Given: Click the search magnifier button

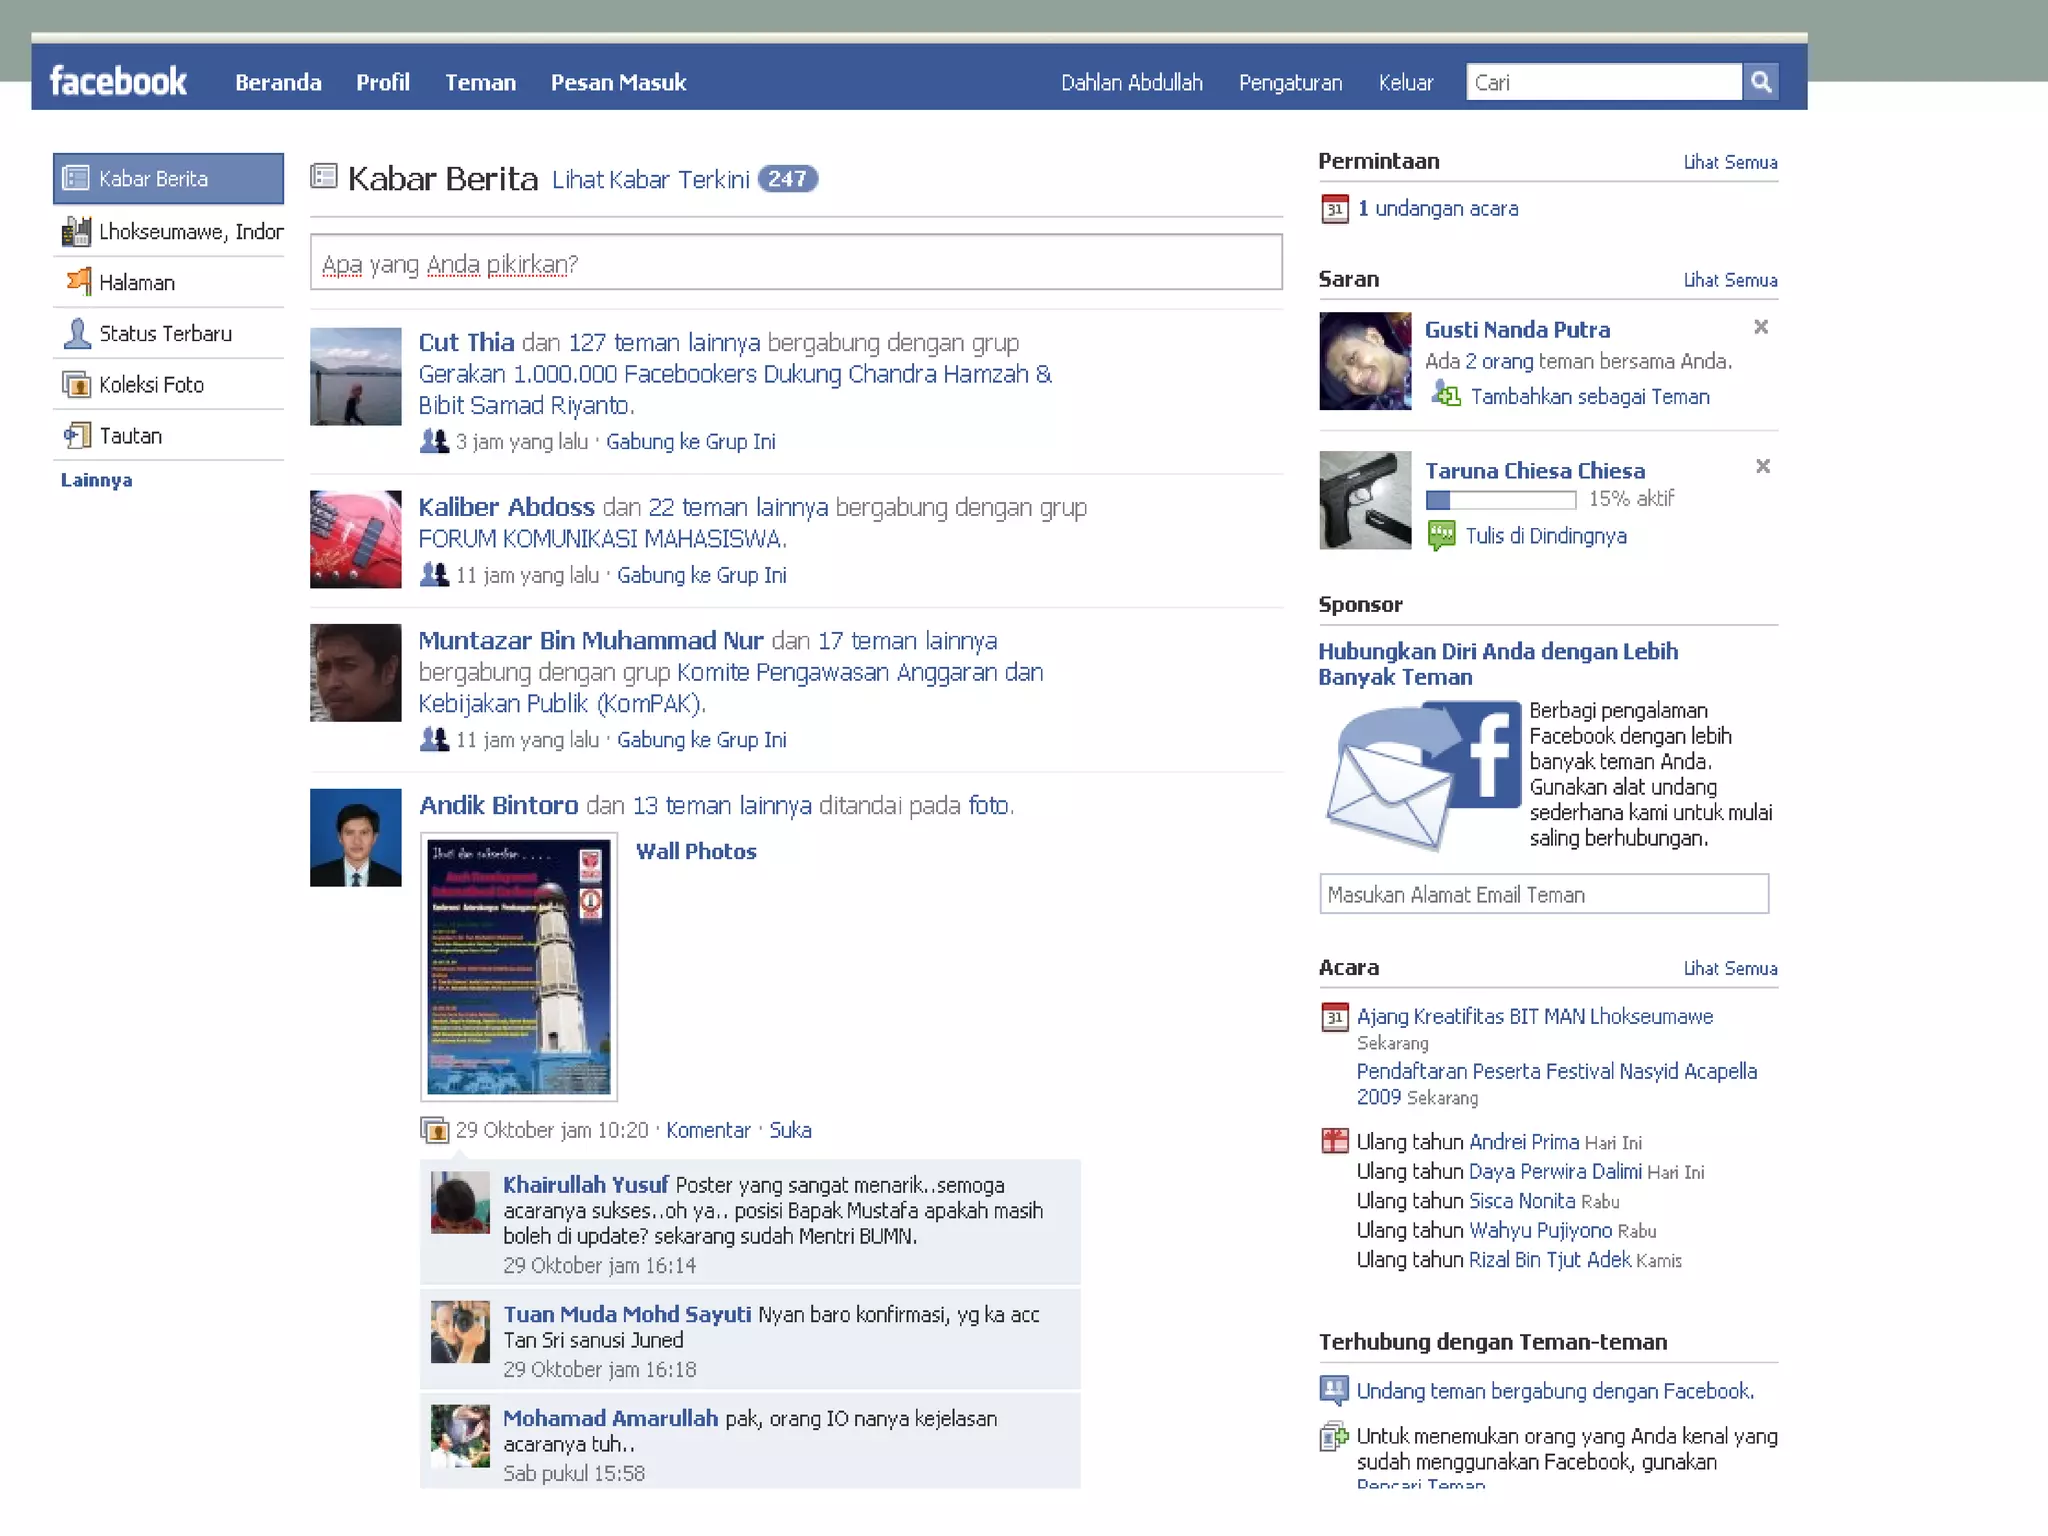Looking at the screenshot, I should [x=1760, y=82].
